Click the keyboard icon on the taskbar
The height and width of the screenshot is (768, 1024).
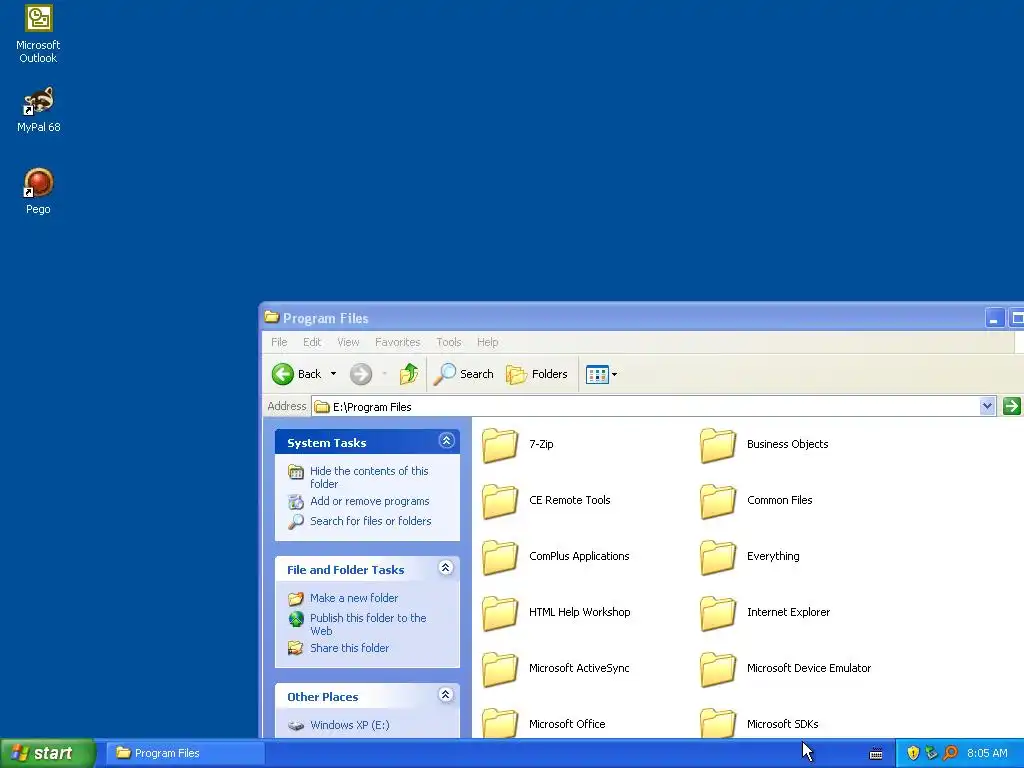(876, 754)
